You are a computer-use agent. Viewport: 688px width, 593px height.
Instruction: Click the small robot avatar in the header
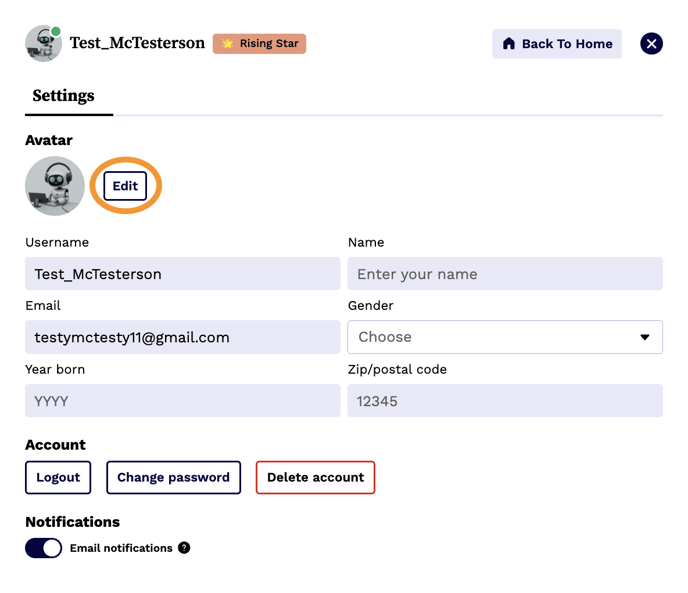coord(42,45)
